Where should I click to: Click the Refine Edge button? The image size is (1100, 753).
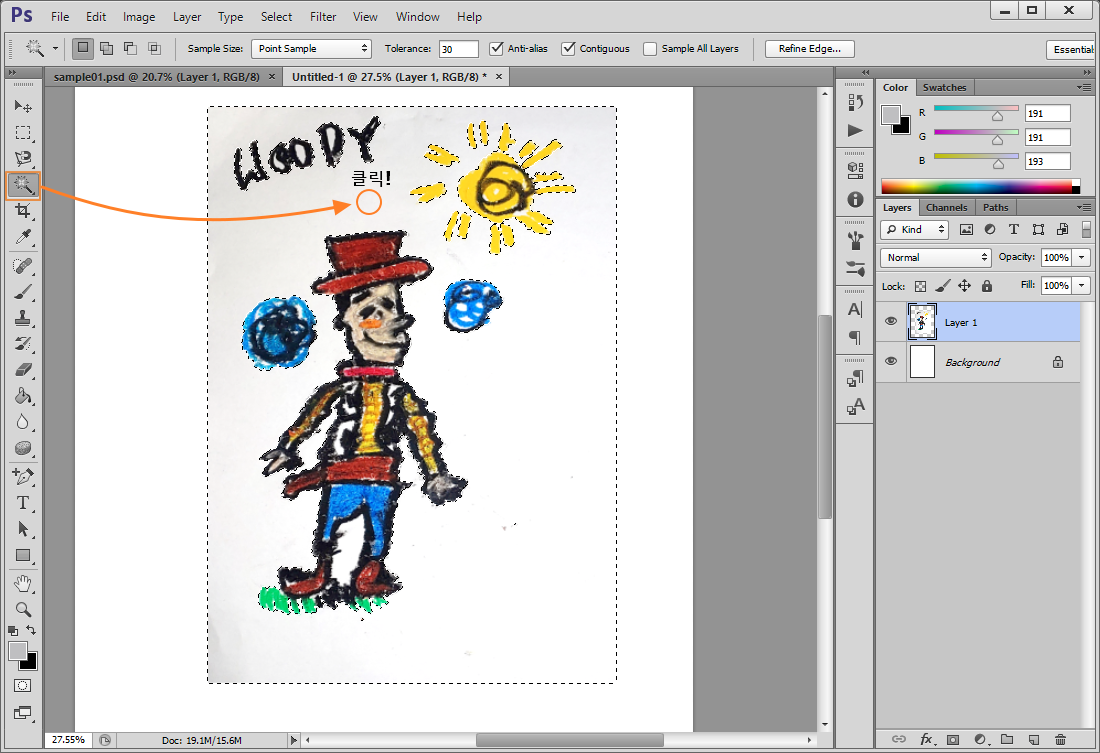coord(810,48)
